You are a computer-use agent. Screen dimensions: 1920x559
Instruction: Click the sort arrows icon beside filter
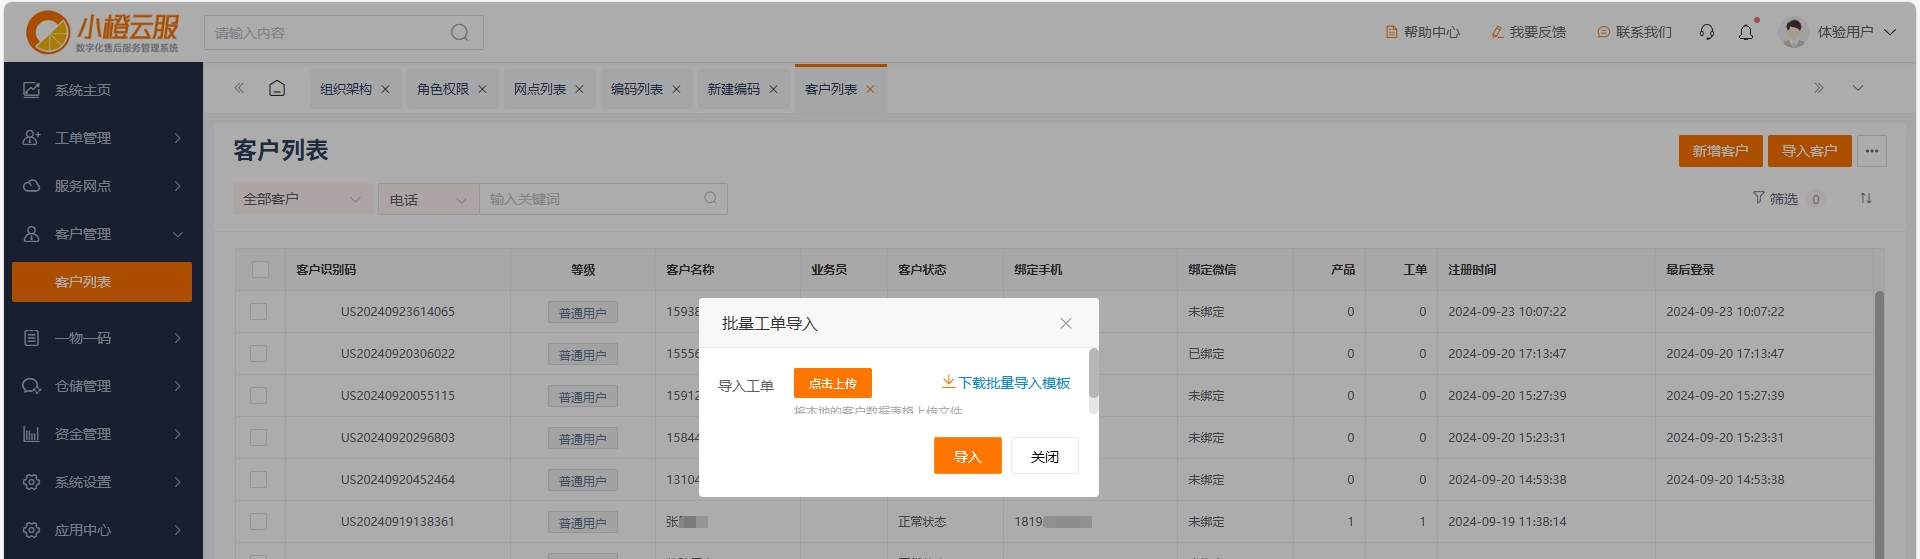[1865, 198]
